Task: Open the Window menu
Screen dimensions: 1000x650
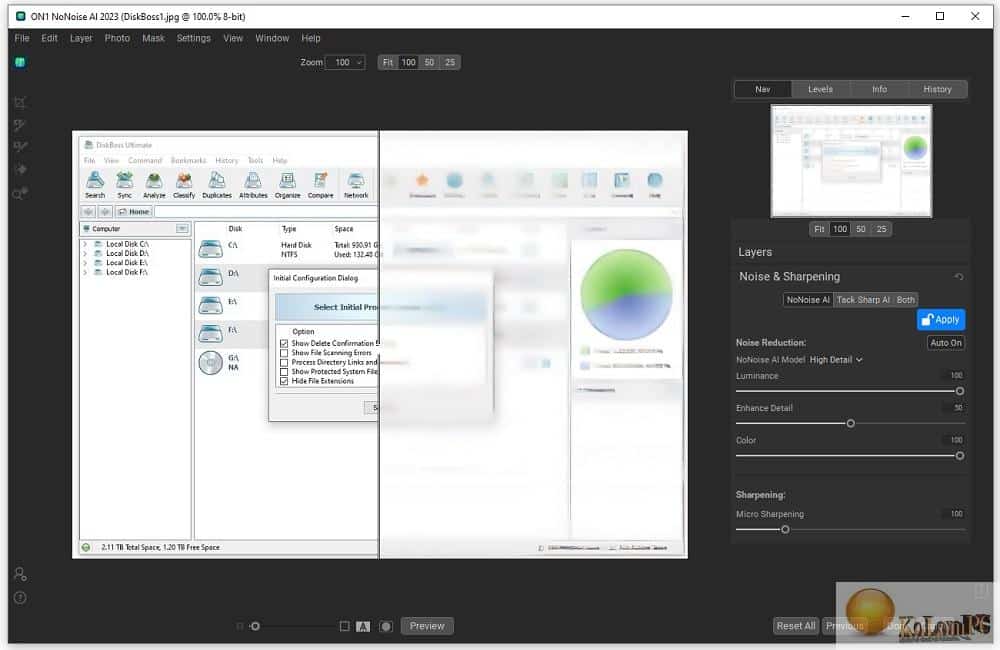Action: [x=272, y=38]
